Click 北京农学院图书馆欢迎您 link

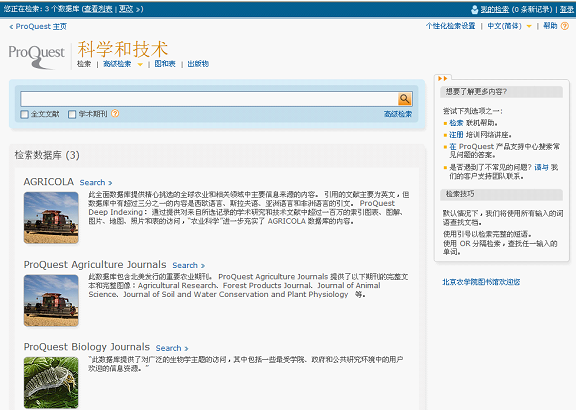[481, 282]
